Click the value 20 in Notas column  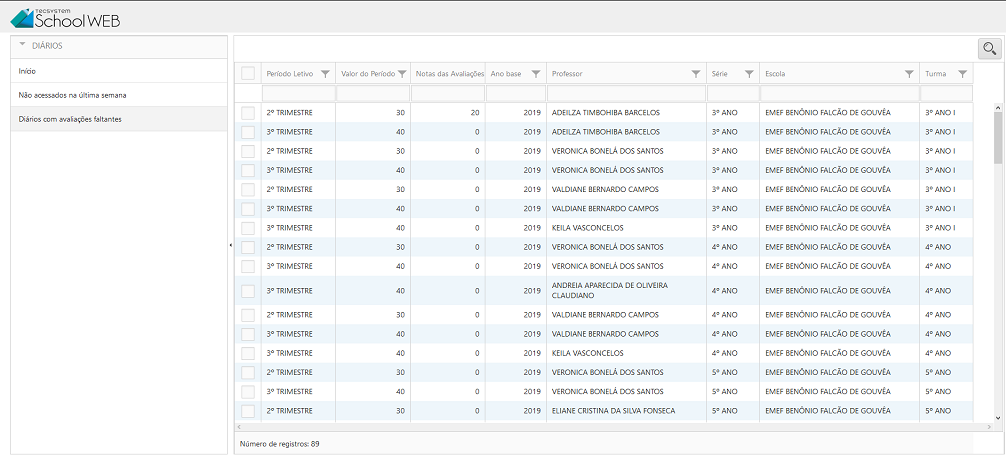(x=475, y=113)
